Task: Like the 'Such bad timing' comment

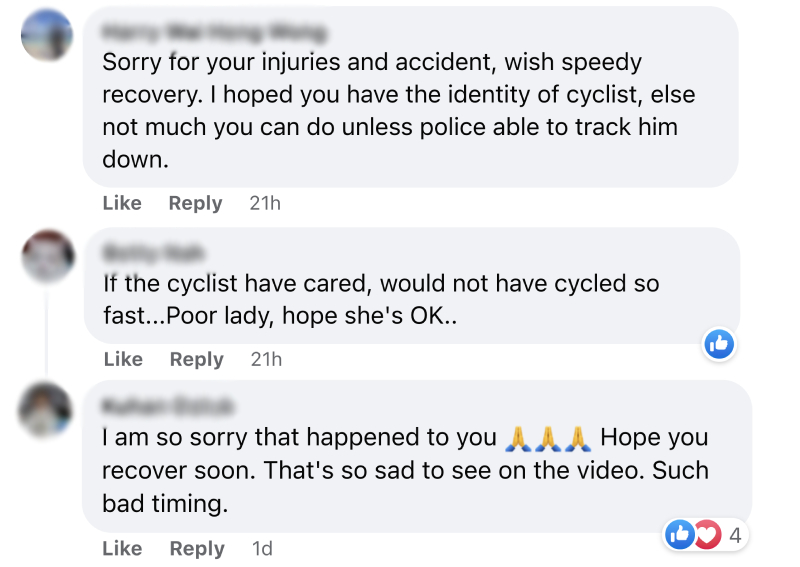Action: click(122, 548)
